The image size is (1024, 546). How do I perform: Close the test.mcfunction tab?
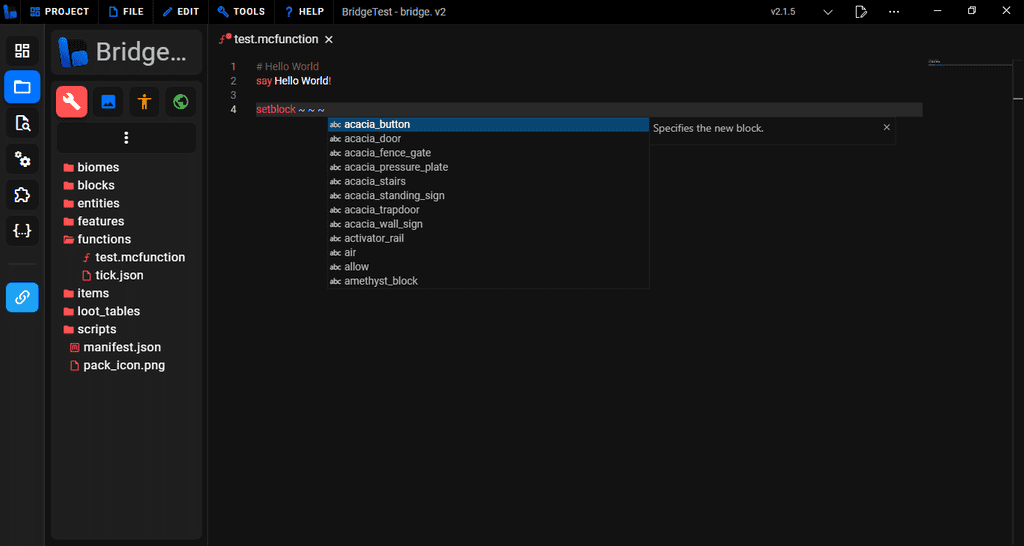pyautogui.click(x=329, y=40)
